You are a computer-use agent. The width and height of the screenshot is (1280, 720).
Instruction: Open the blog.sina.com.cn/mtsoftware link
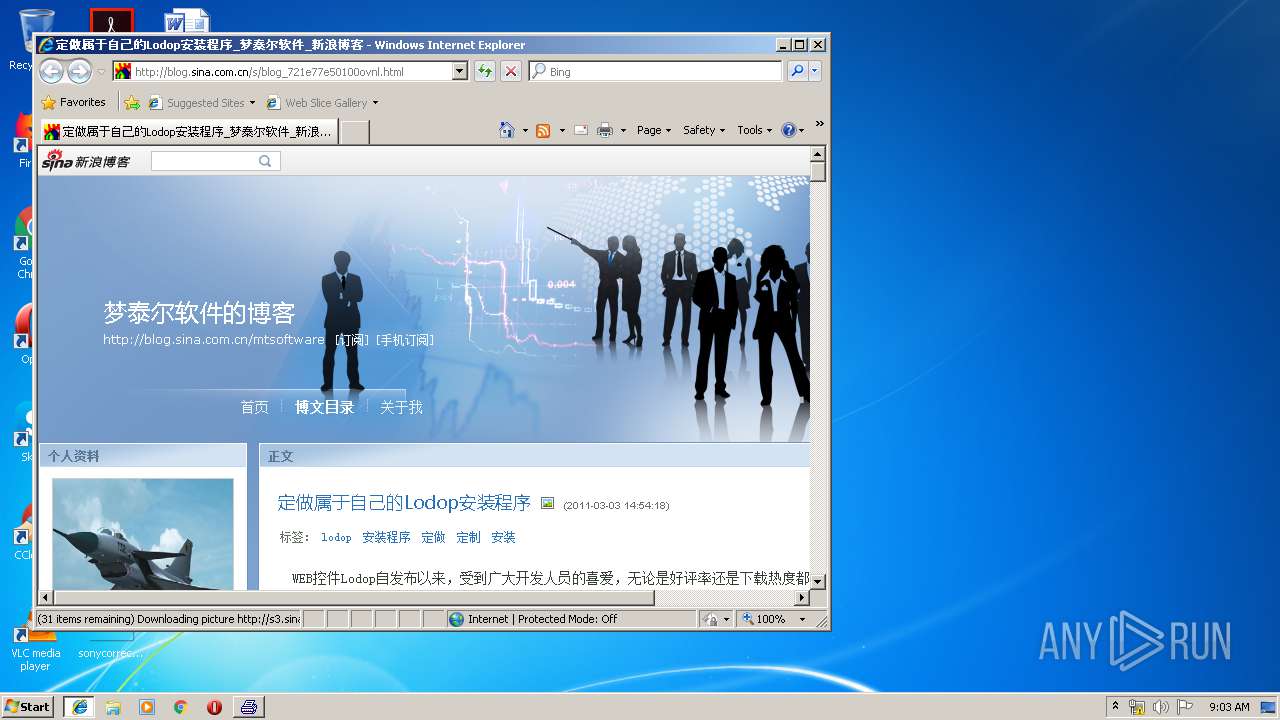pos(214,340)
